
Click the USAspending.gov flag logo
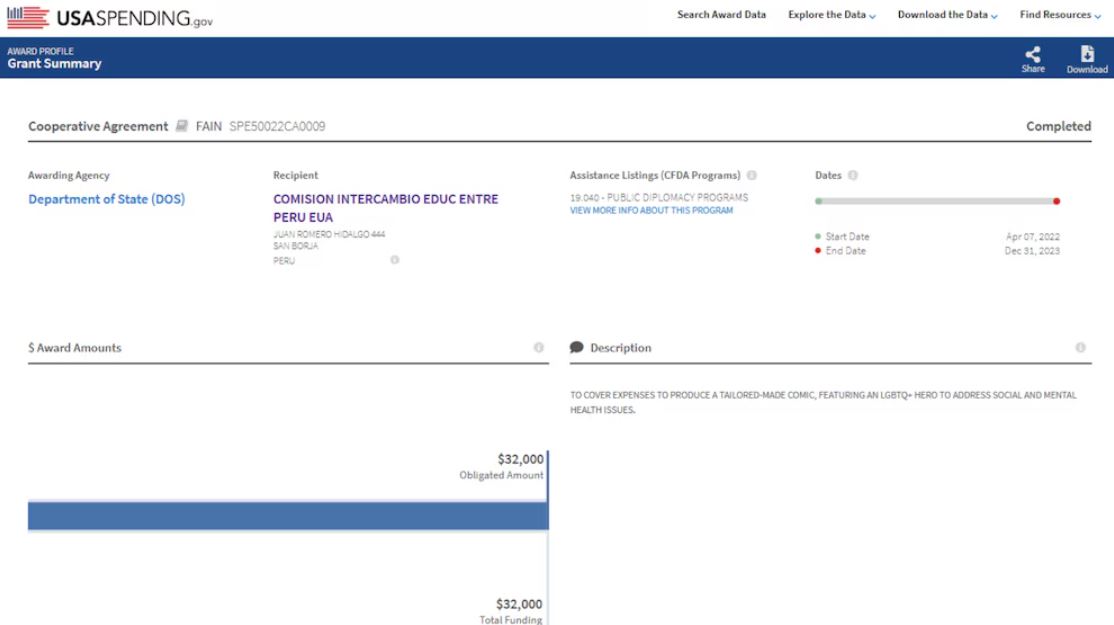pos(28,17)
